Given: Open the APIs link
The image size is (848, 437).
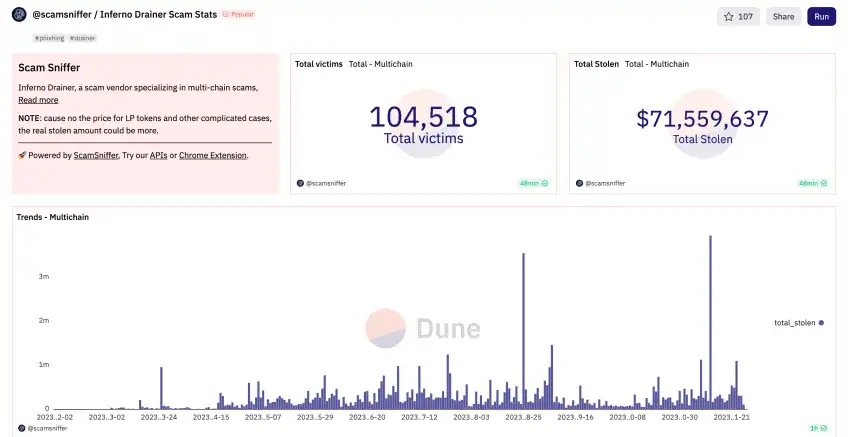Looking at the screenshot, I should 158,155.
